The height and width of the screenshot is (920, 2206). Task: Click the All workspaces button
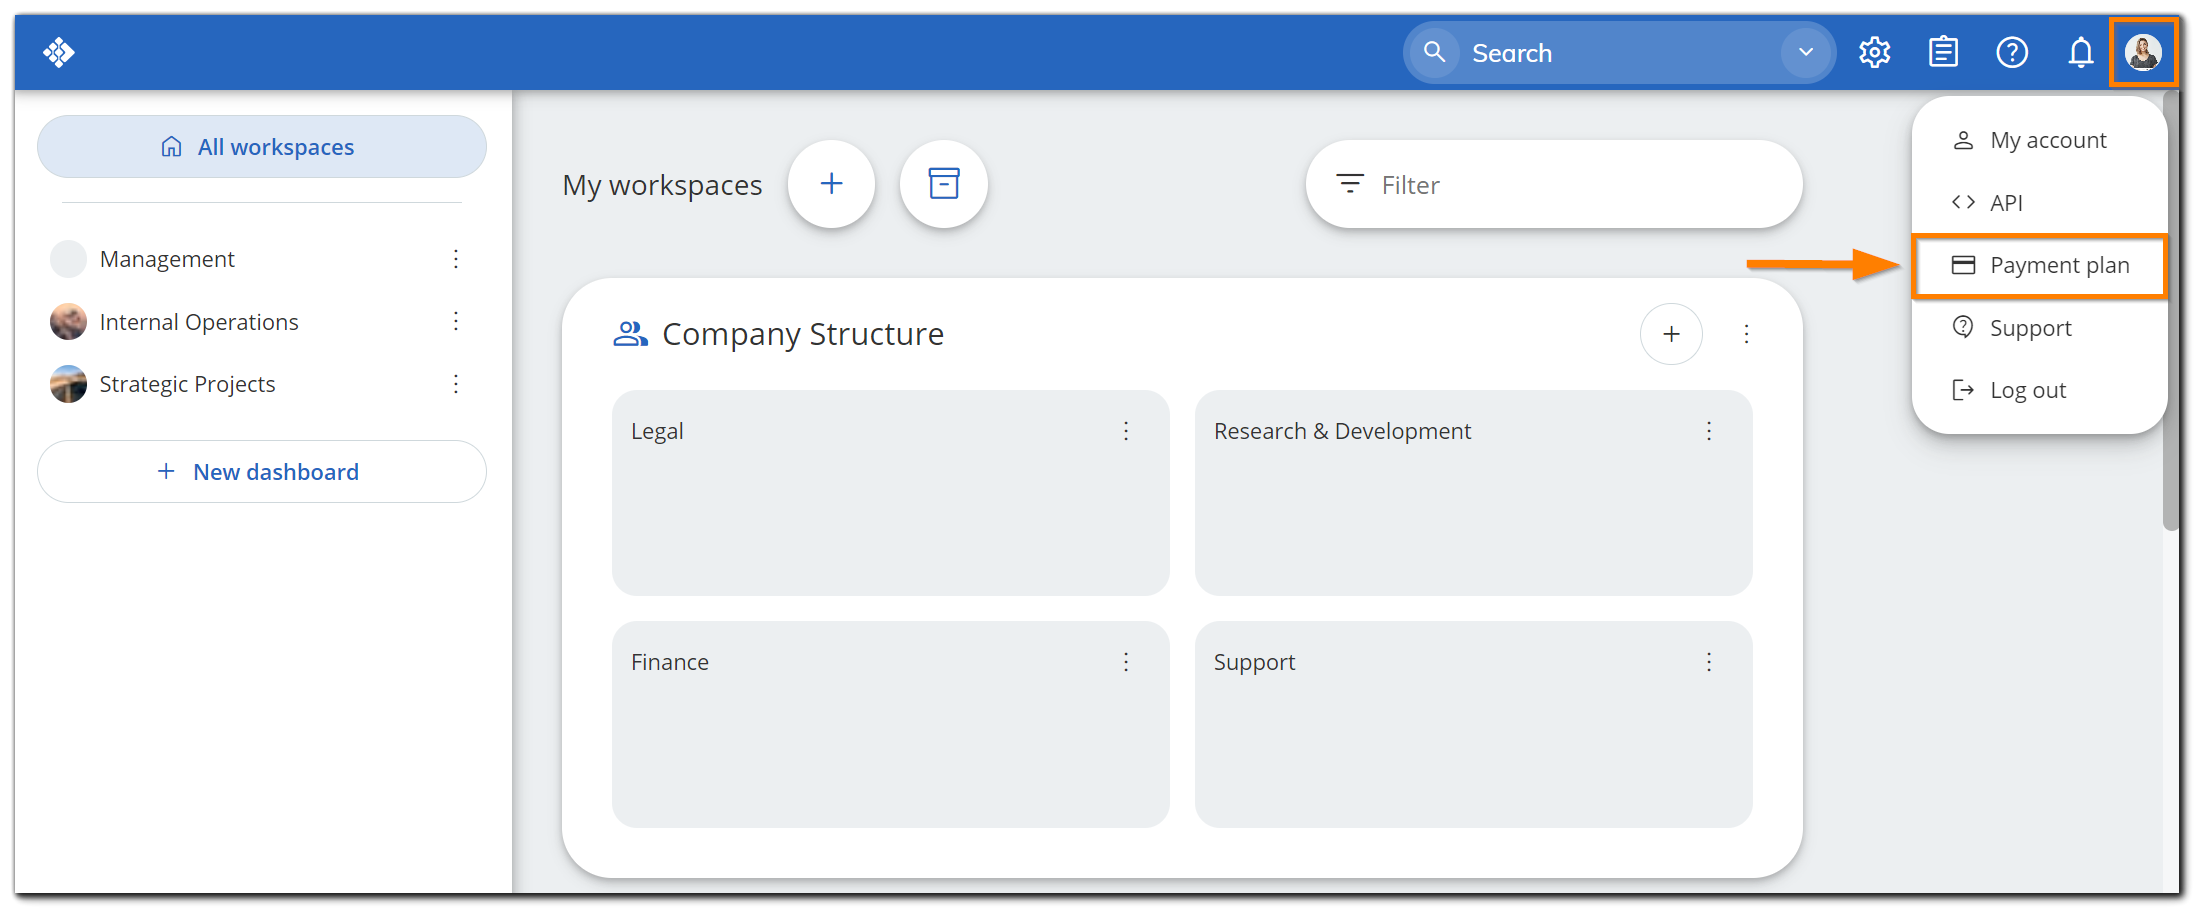(x=262, y=147)
